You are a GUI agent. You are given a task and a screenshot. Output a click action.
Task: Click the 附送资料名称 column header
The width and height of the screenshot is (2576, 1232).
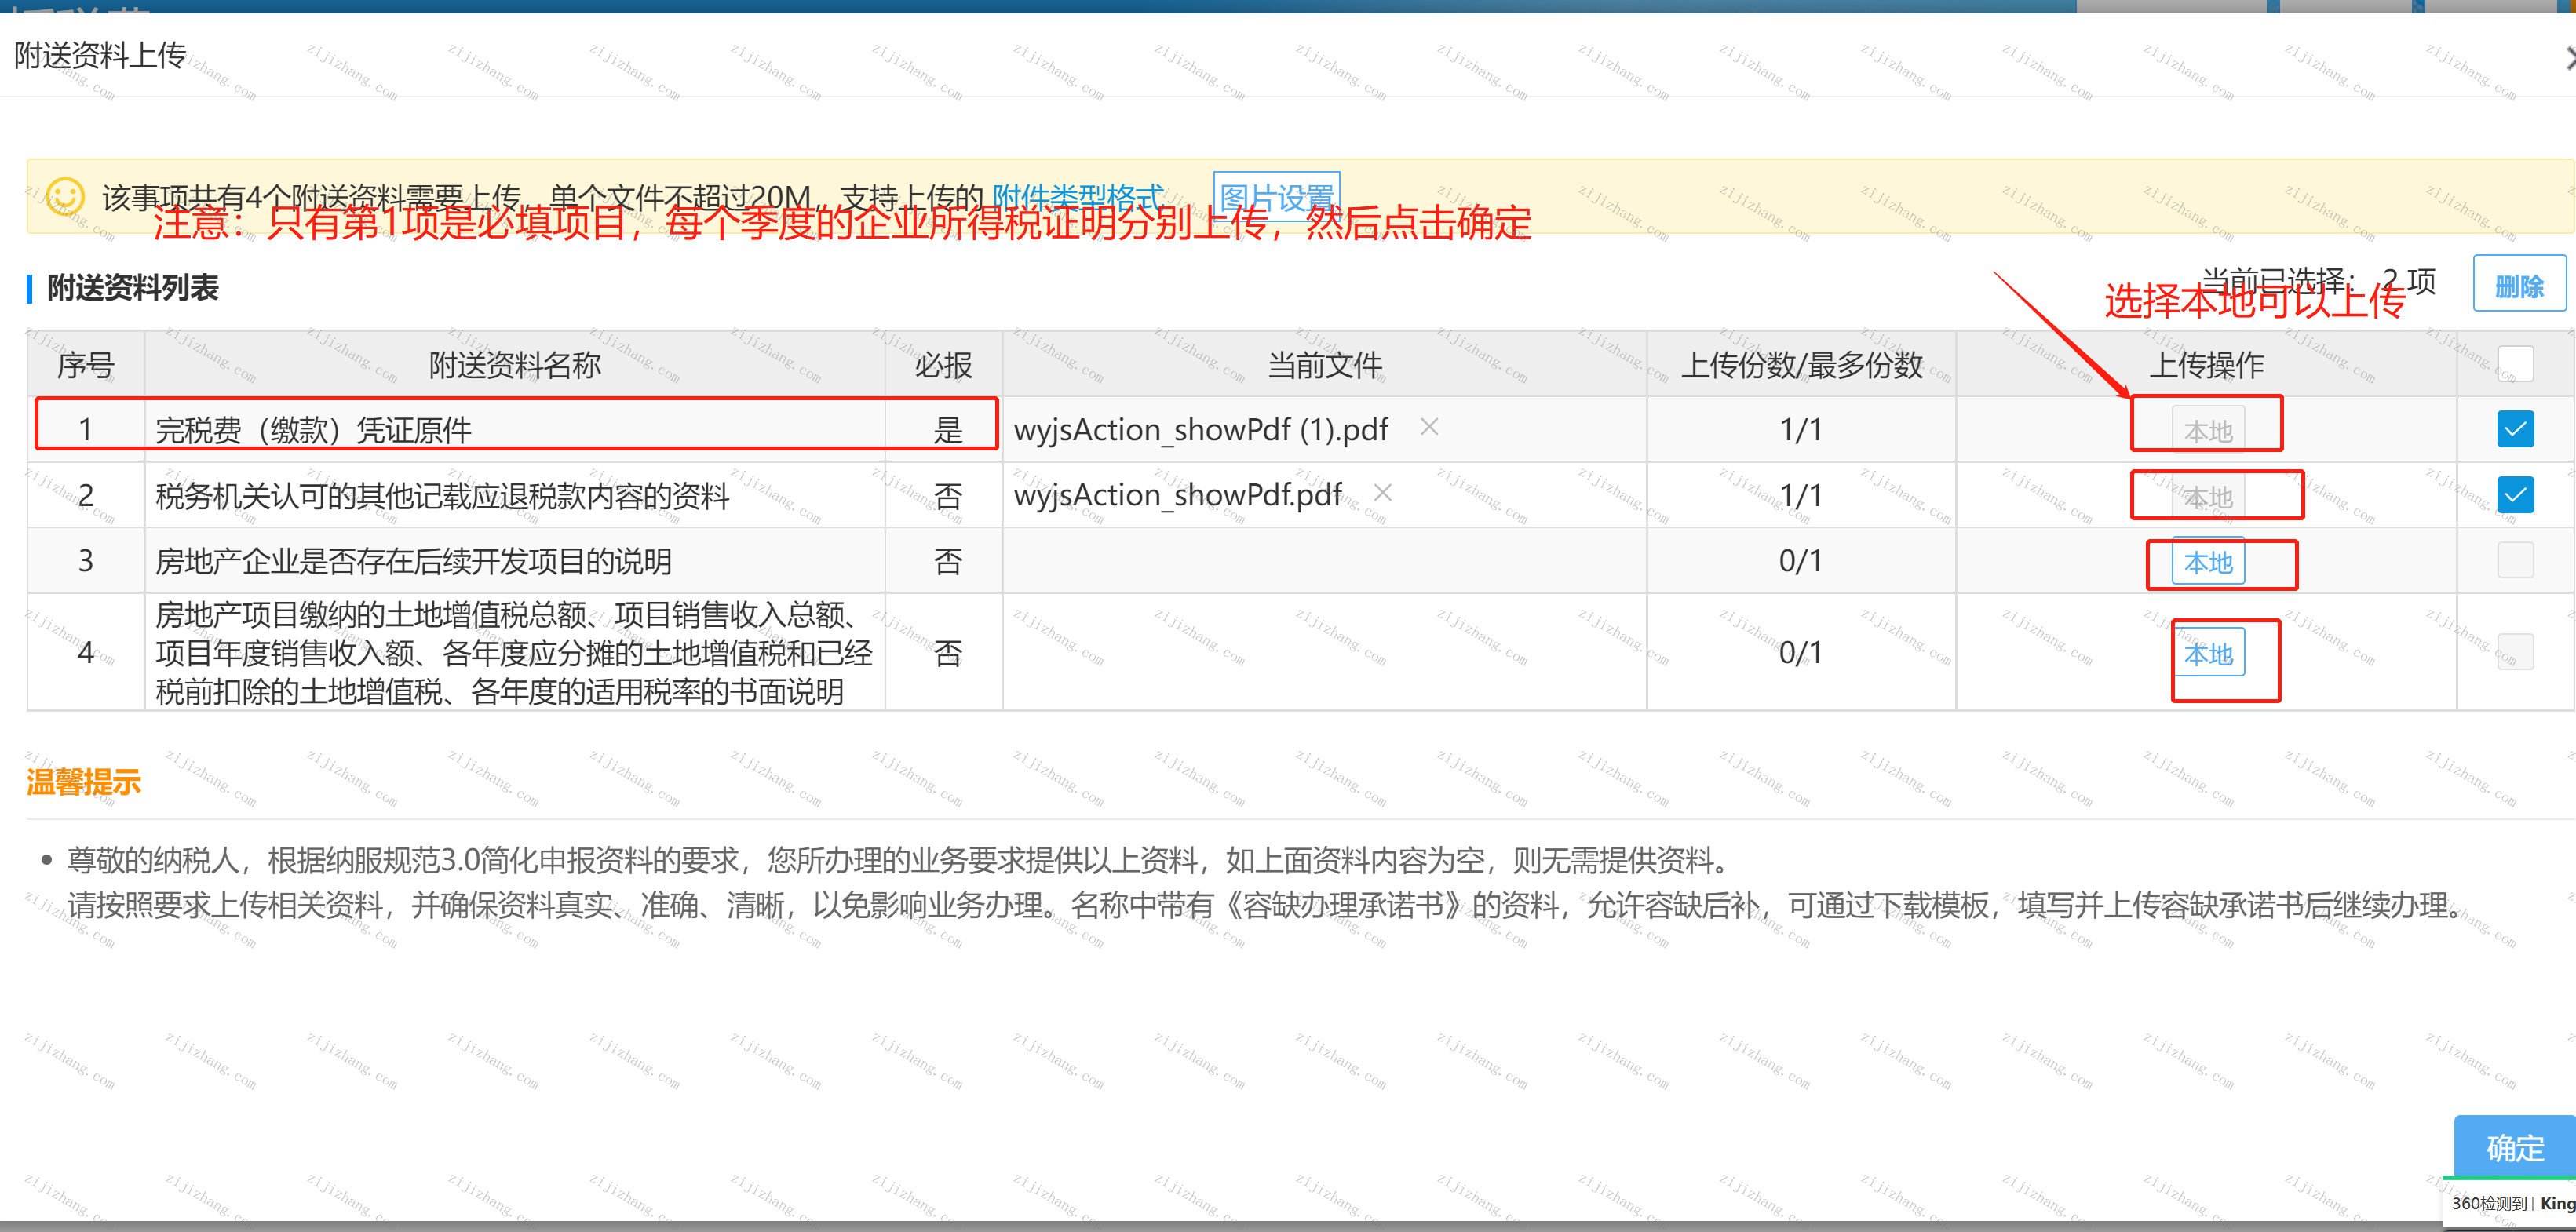click(x=514, y=365)
